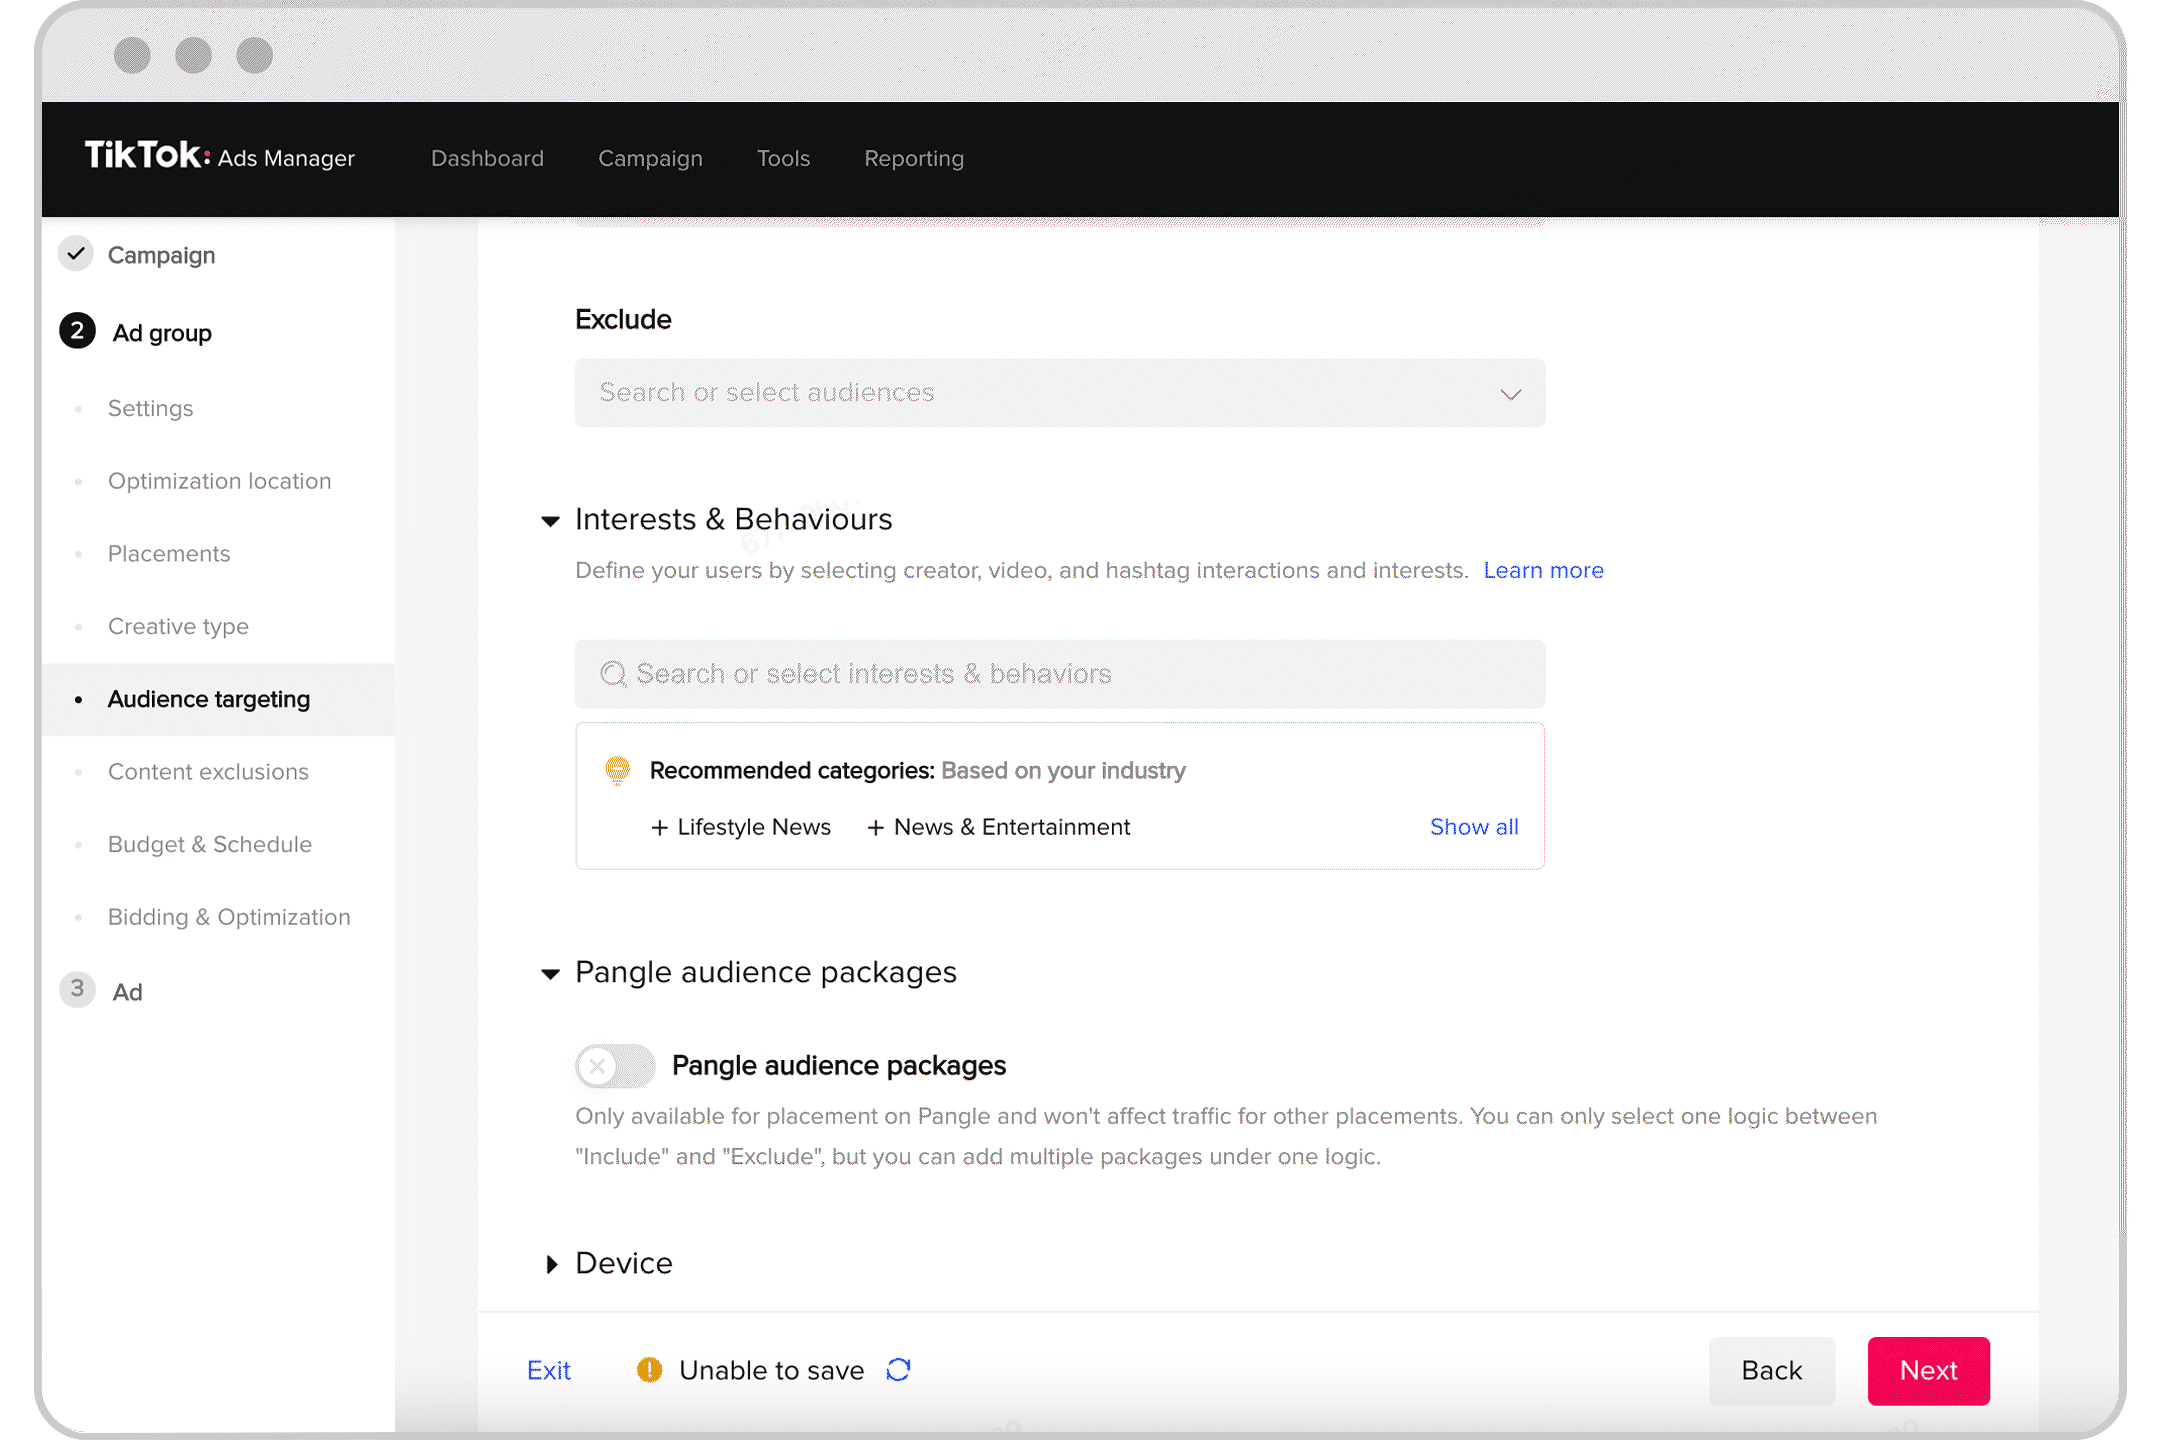Collapse the Pangle audience packages section
Screen dimensions: 2160x1440
pos(554,971)
